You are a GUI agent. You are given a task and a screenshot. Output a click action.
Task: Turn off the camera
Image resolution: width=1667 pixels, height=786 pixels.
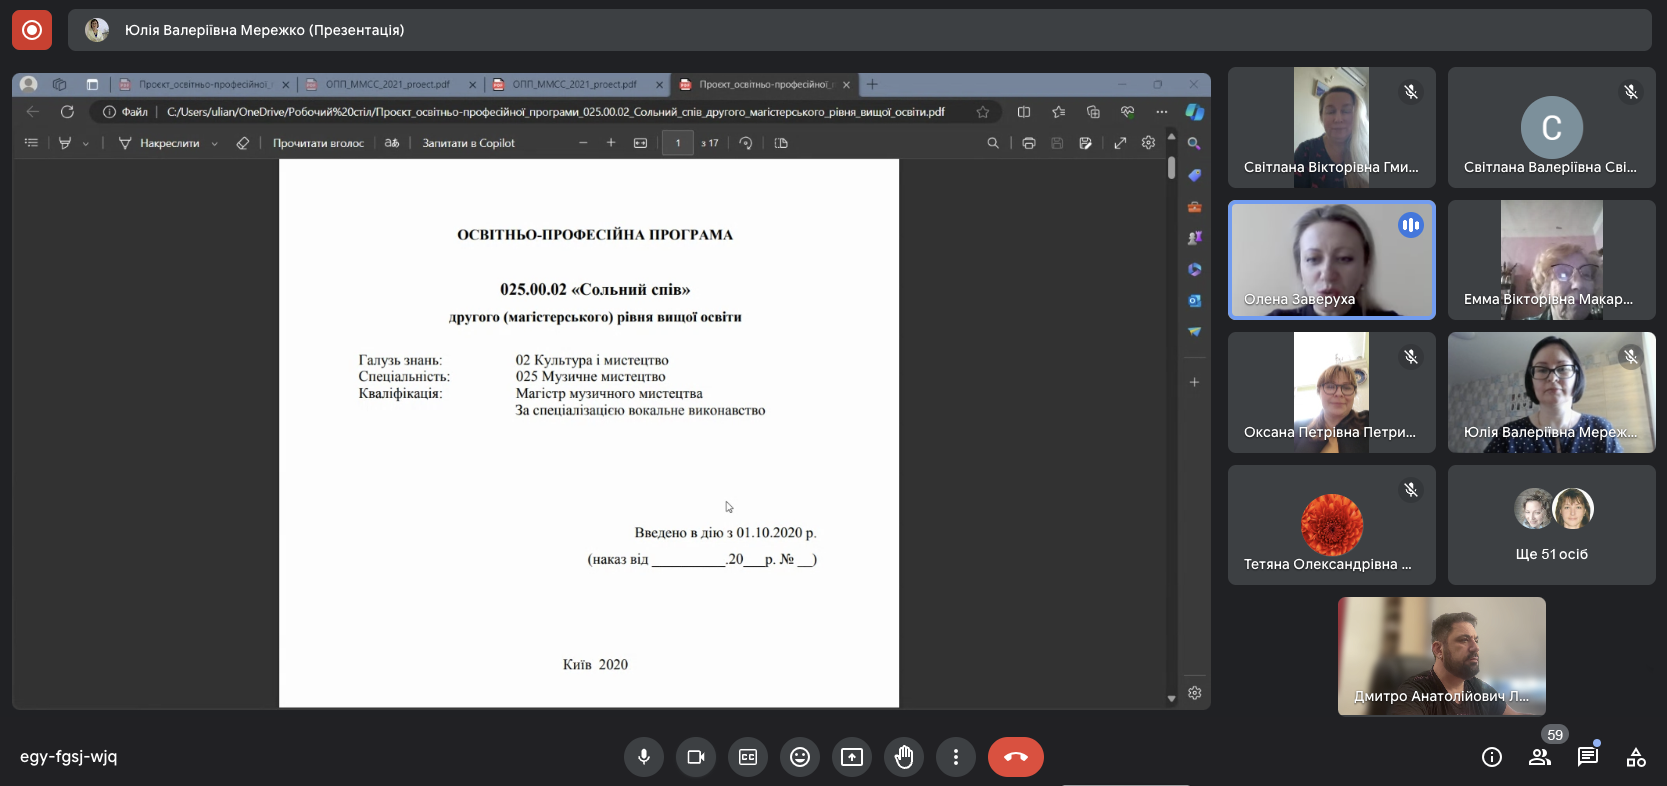click(696, 757)
